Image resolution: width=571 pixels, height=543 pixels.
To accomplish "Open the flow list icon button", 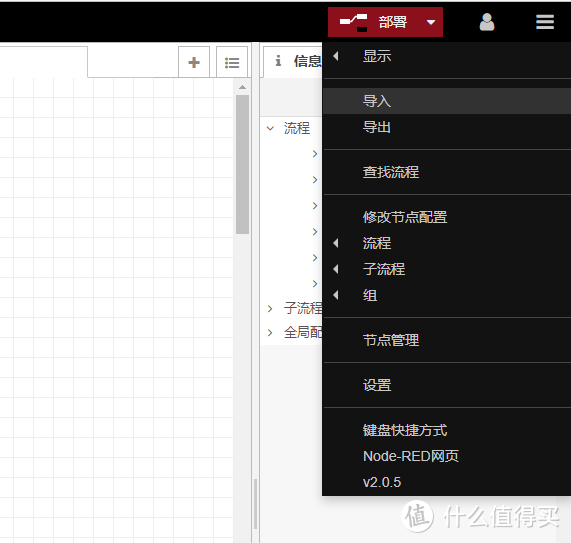I will pos(232,62).
